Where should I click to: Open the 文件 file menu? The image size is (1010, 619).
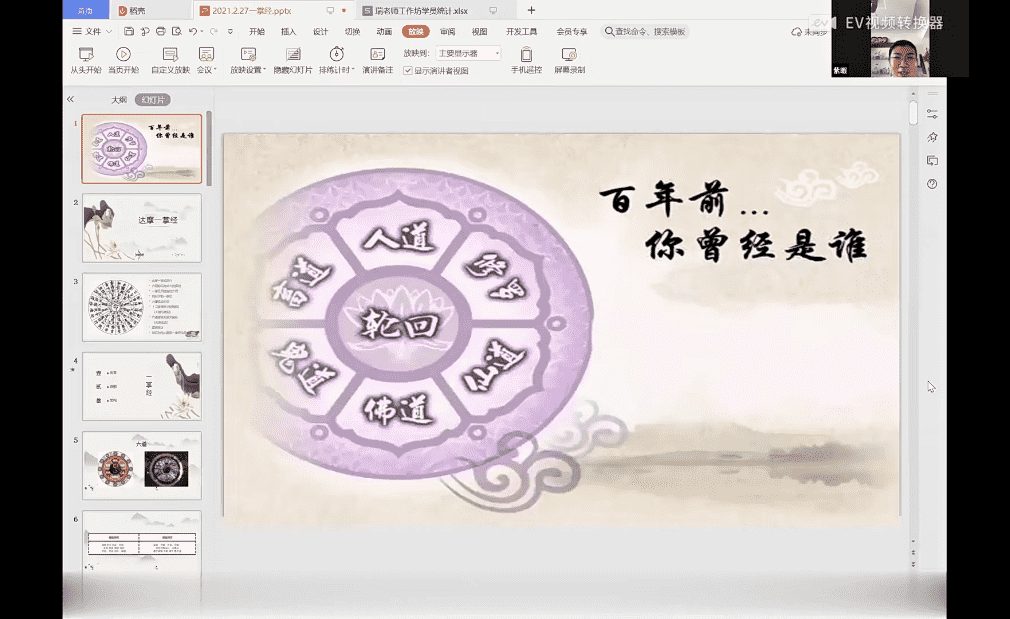click(x=90, y=31)
